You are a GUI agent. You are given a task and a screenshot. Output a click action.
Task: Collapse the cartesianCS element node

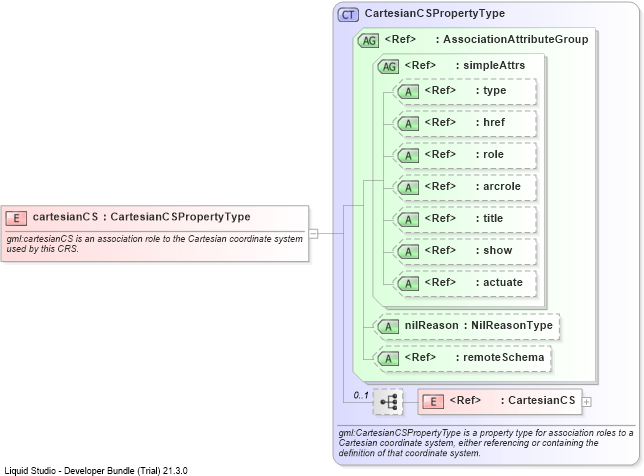point(313,234)
